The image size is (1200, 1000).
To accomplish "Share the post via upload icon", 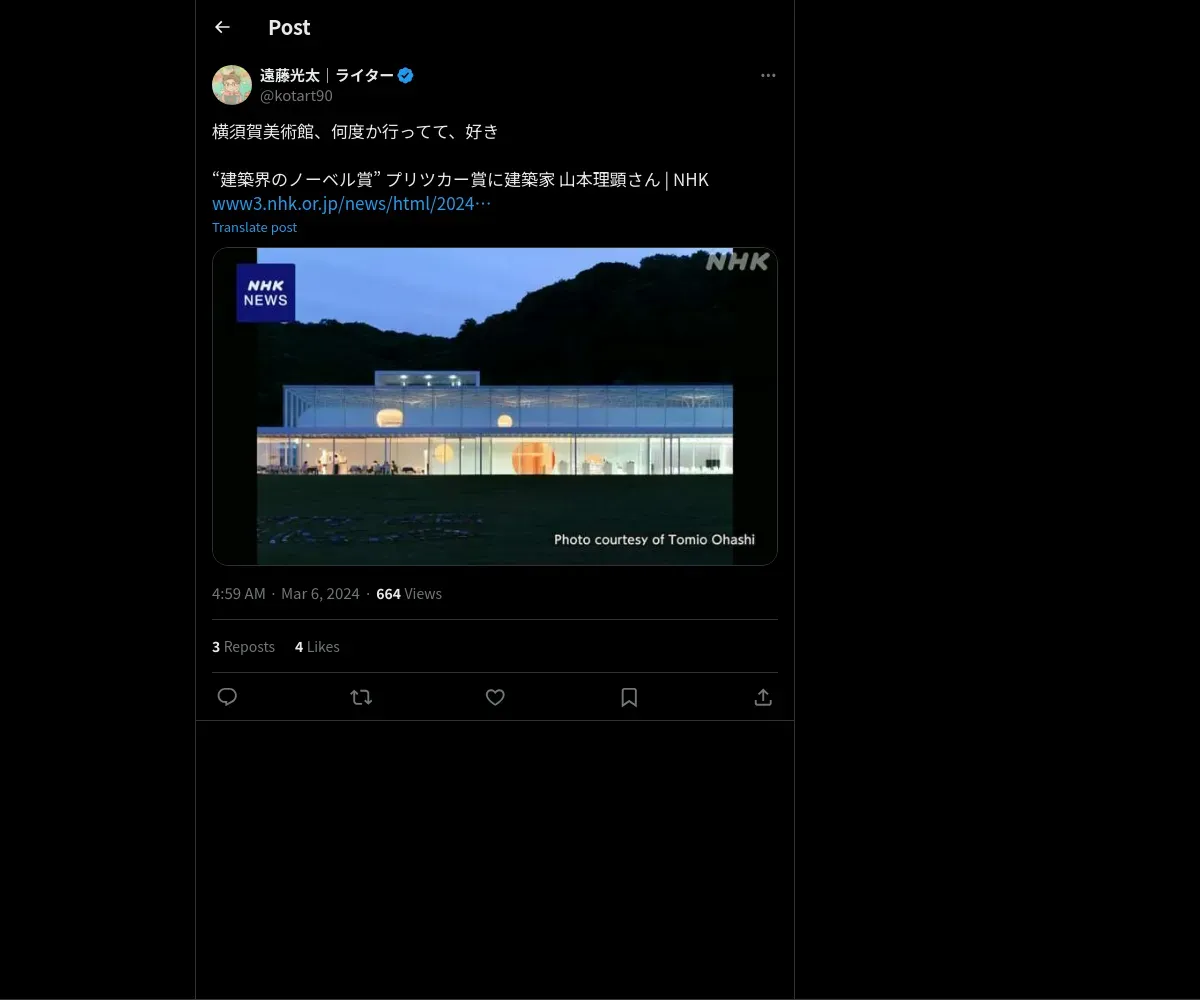I will tap(763, 697).
